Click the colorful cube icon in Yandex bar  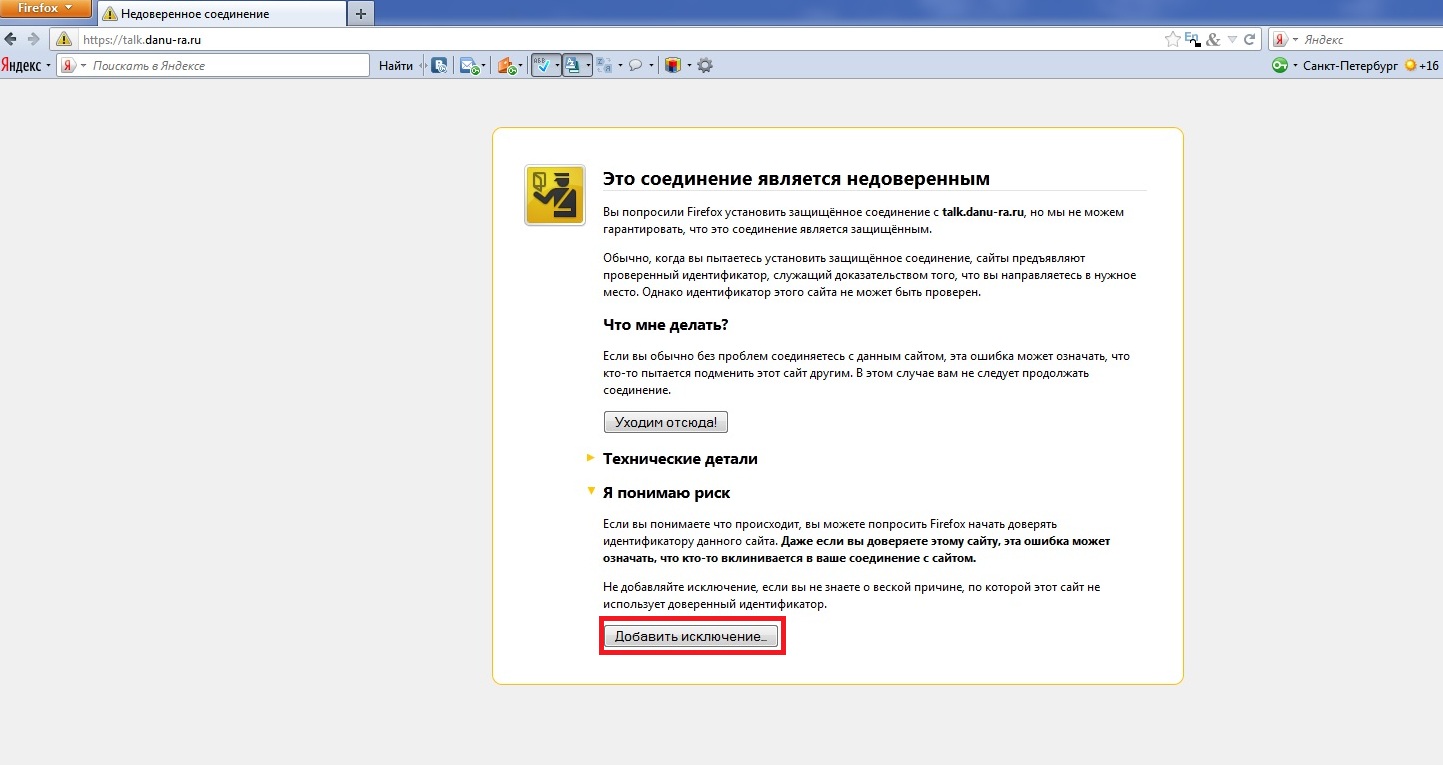673,65
